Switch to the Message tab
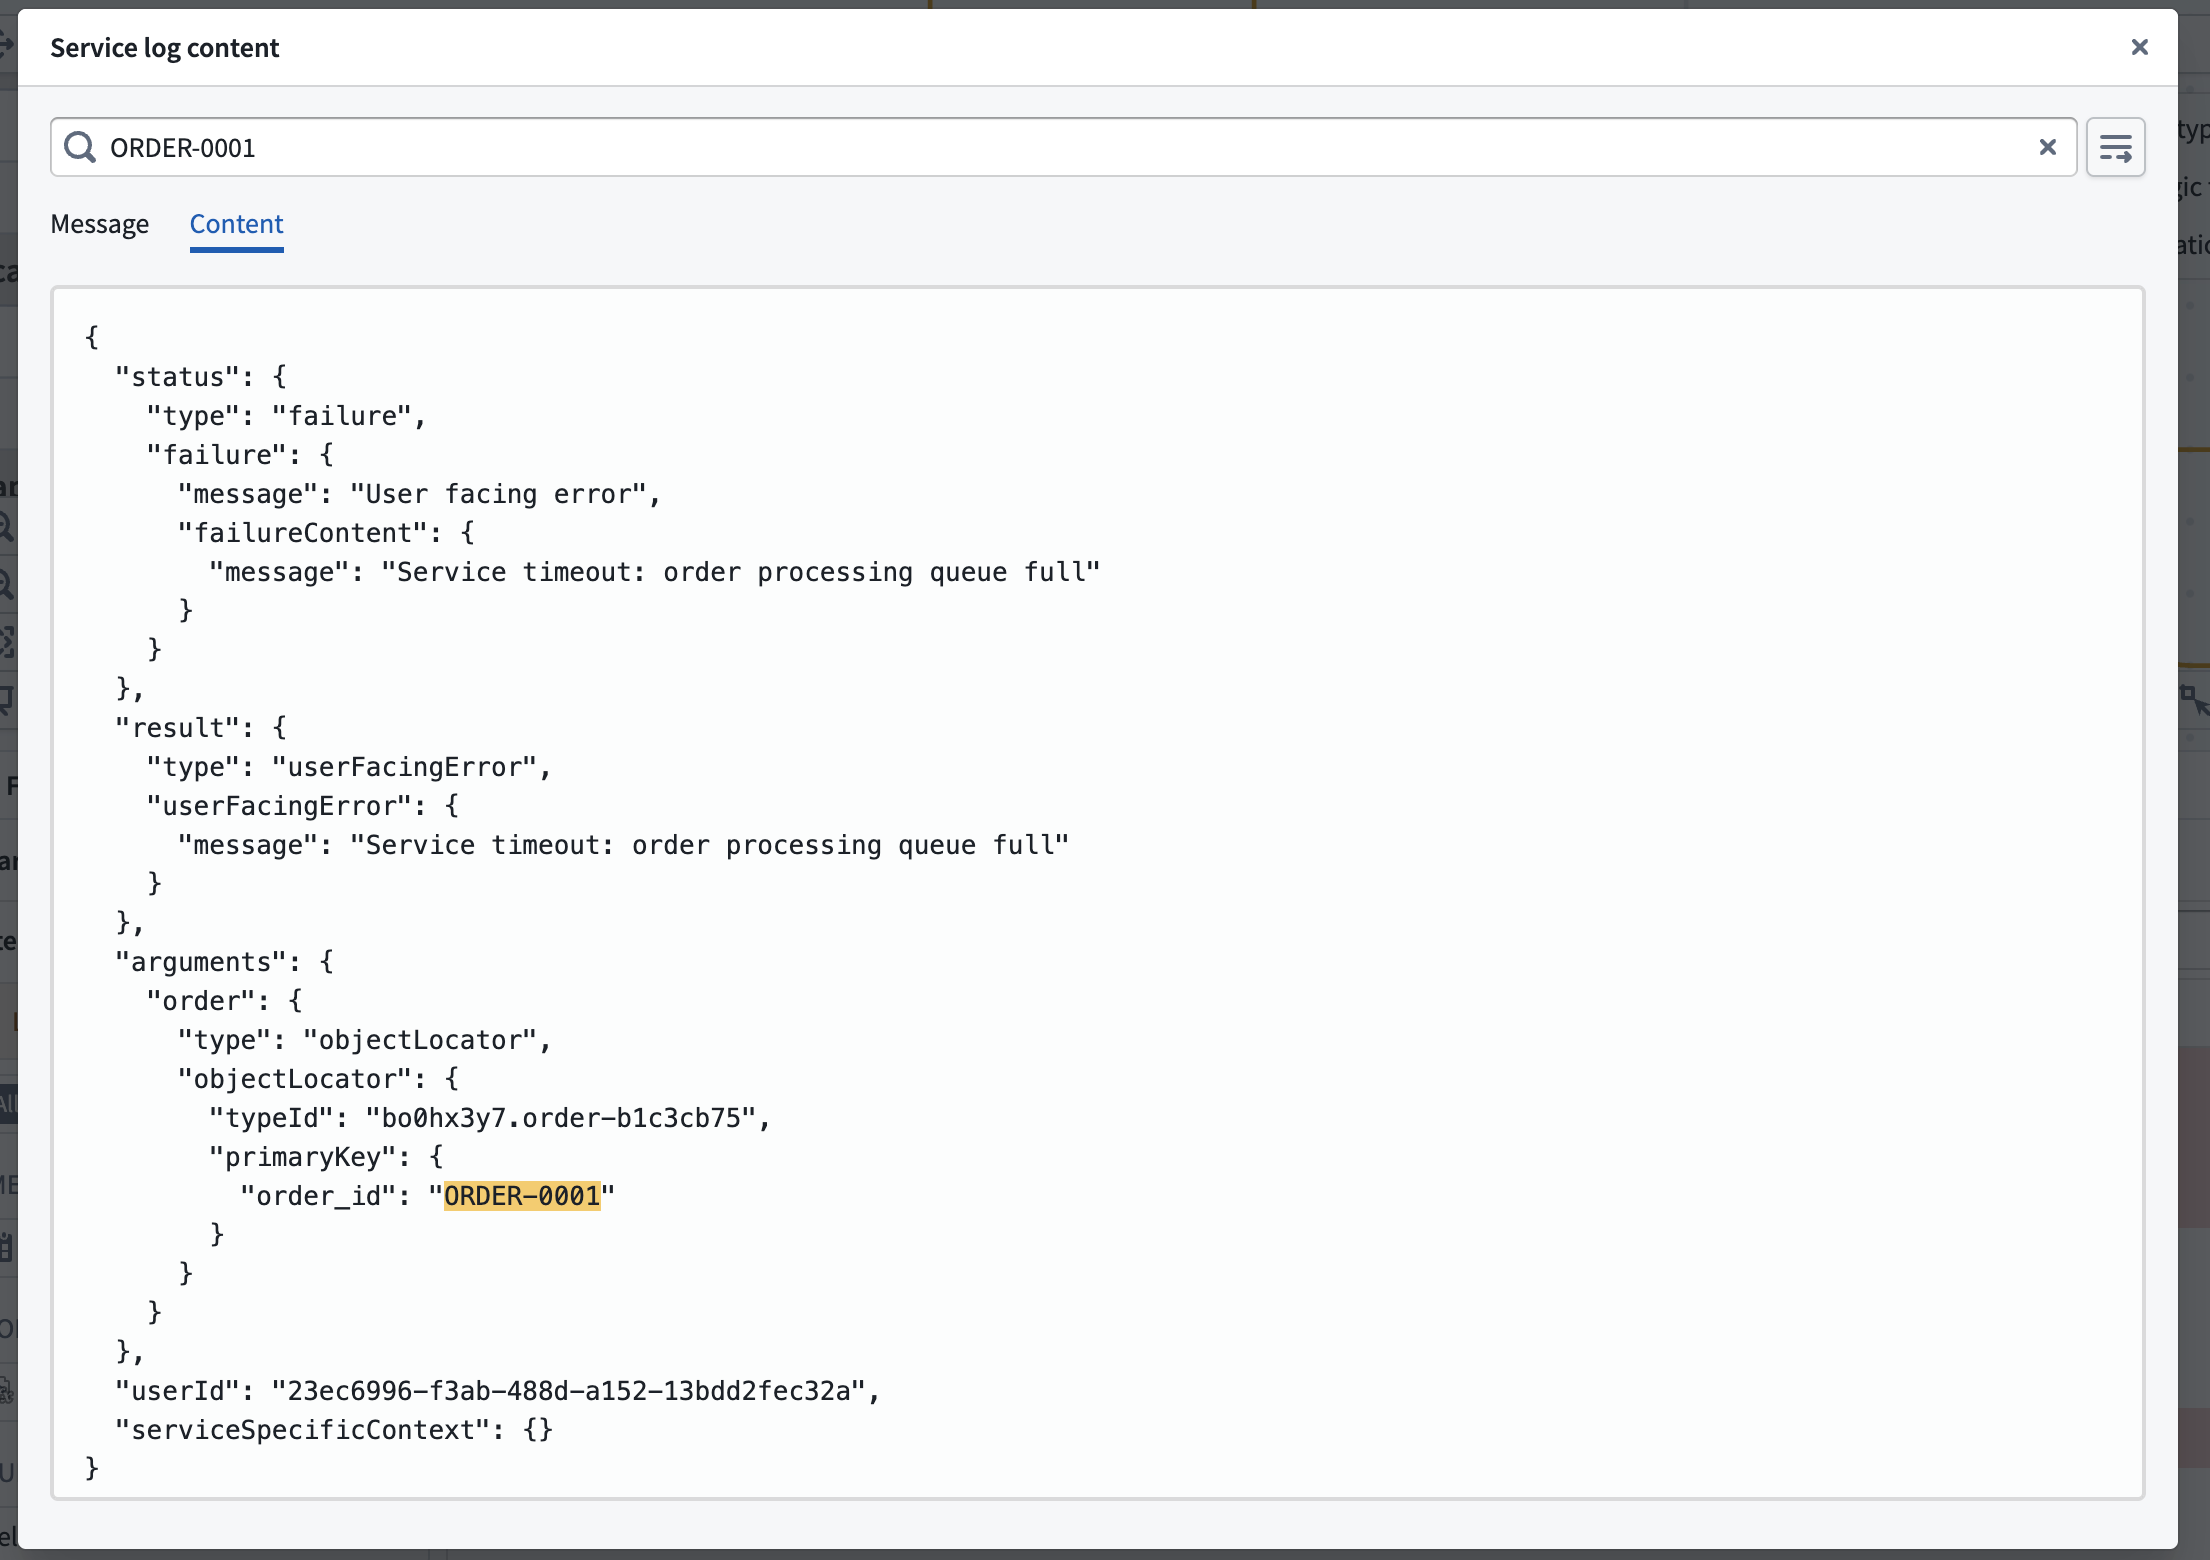 pyautogui.click(x=100, y=224)
